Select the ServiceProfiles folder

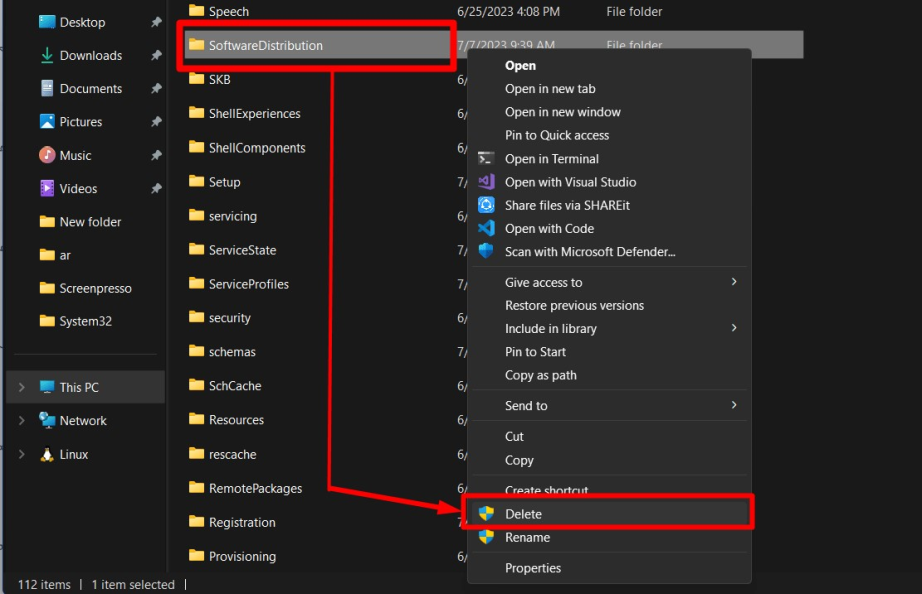pos(248,284)
